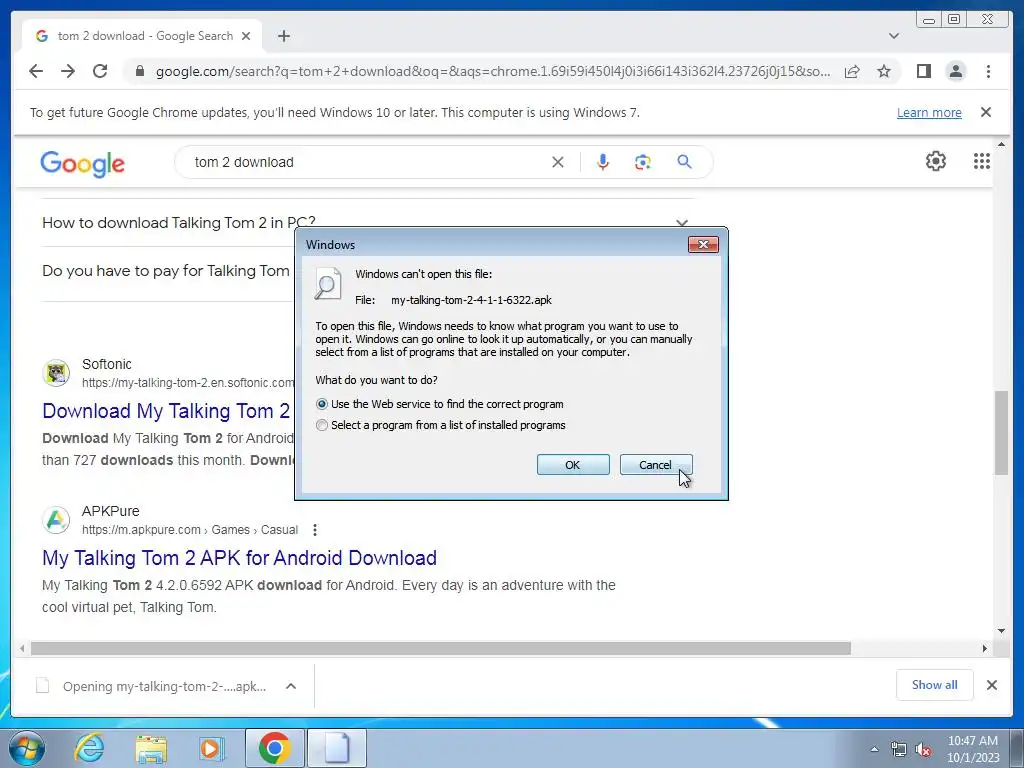This screenshot has width=1024, height=768.
Task: Go forward in browser history
Action: pyautogui.click(x=68, y=71)
